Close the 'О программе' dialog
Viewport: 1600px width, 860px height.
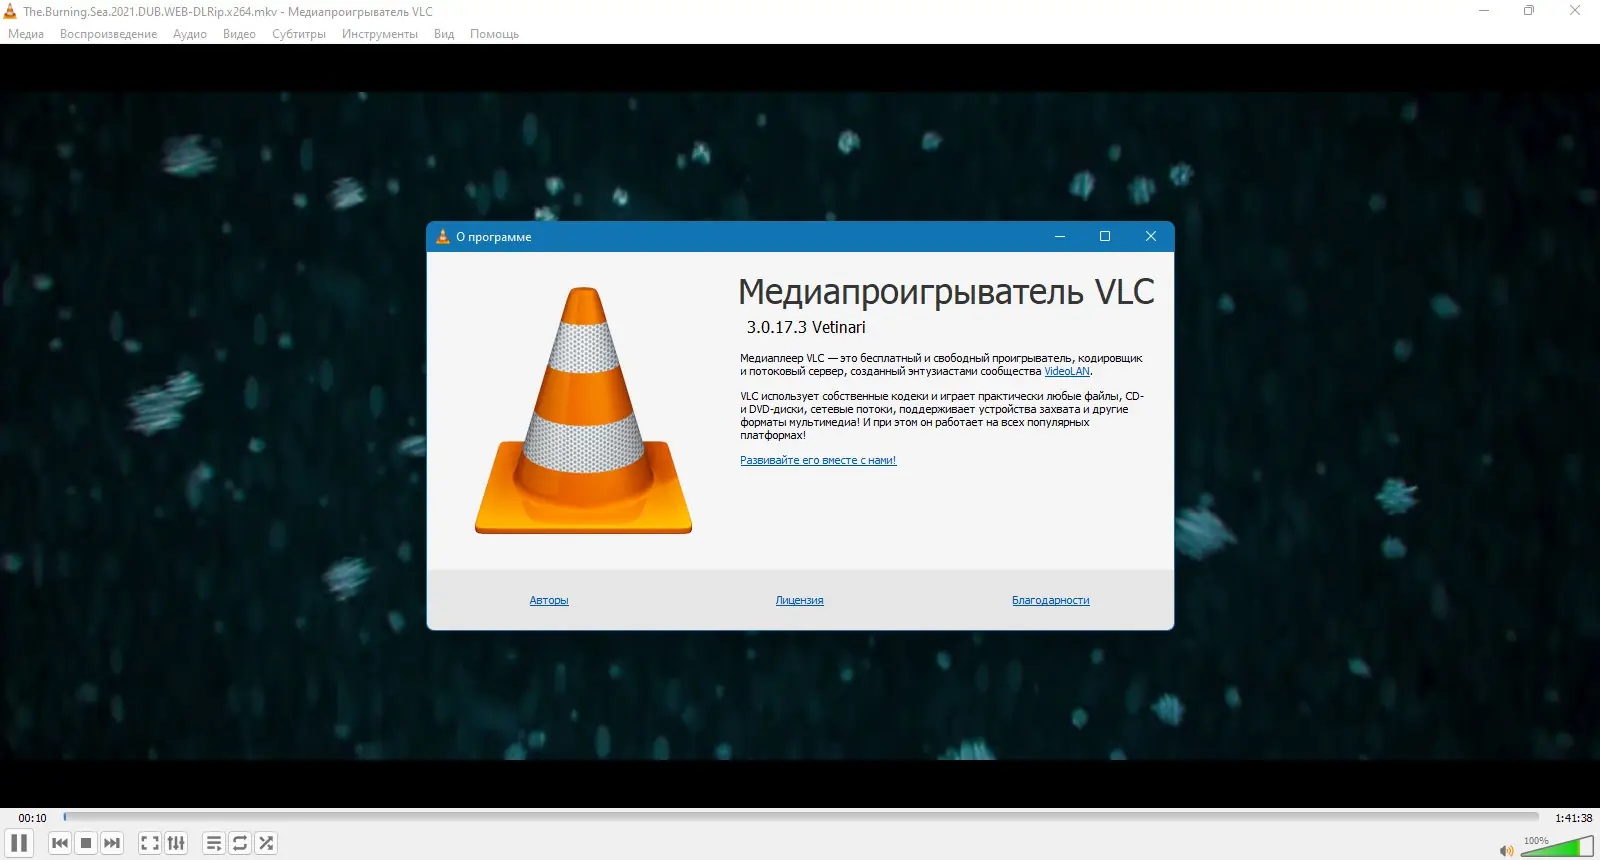click(1151, 237)
